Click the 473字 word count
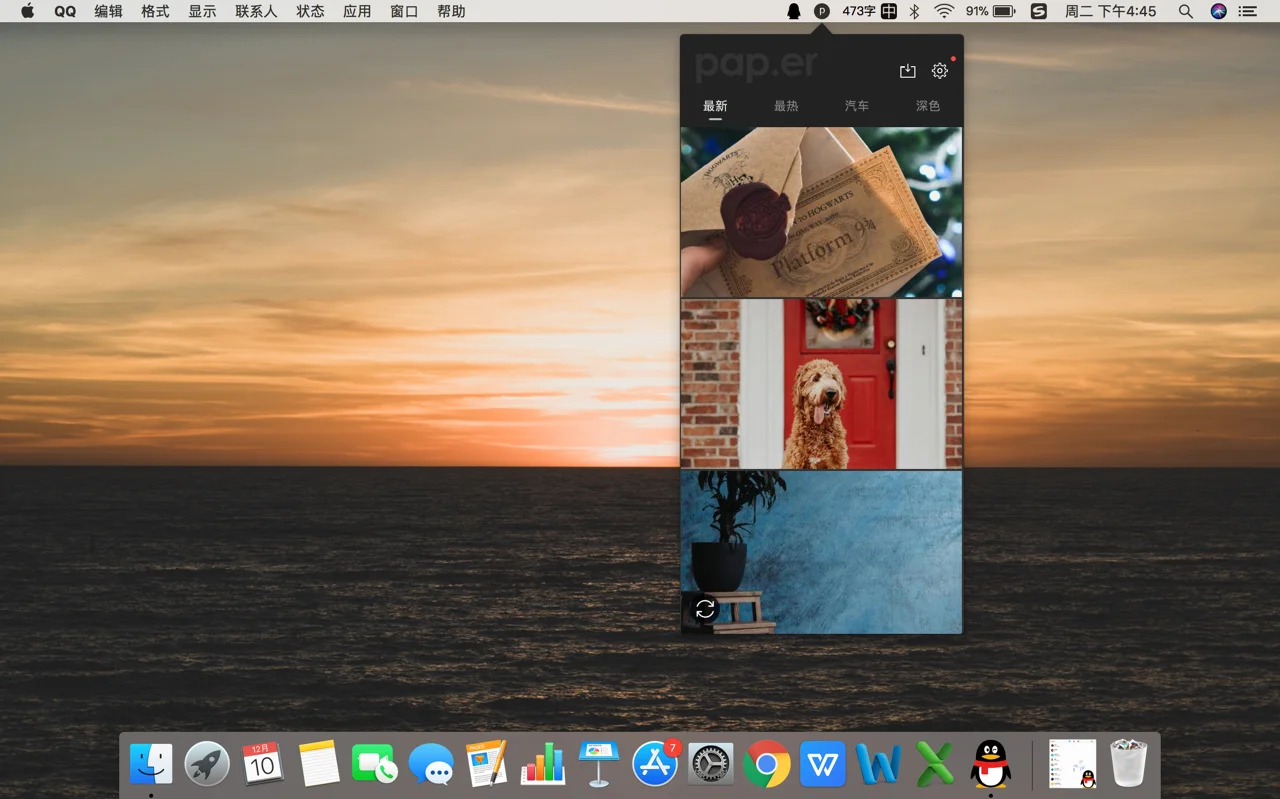 tap(858, 11)
